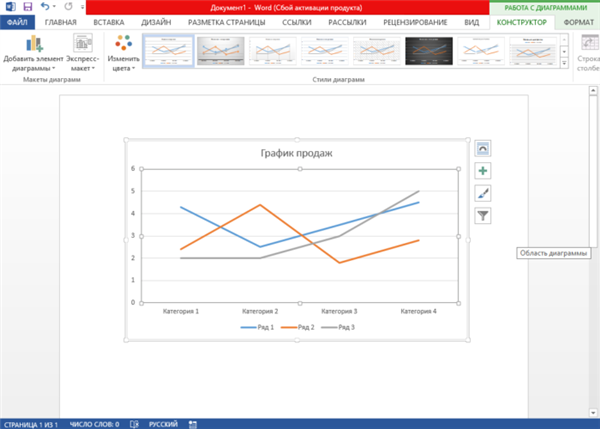Click ЧИСЛО СЛОВ: 0 in status bar

(x=94, y=424)
